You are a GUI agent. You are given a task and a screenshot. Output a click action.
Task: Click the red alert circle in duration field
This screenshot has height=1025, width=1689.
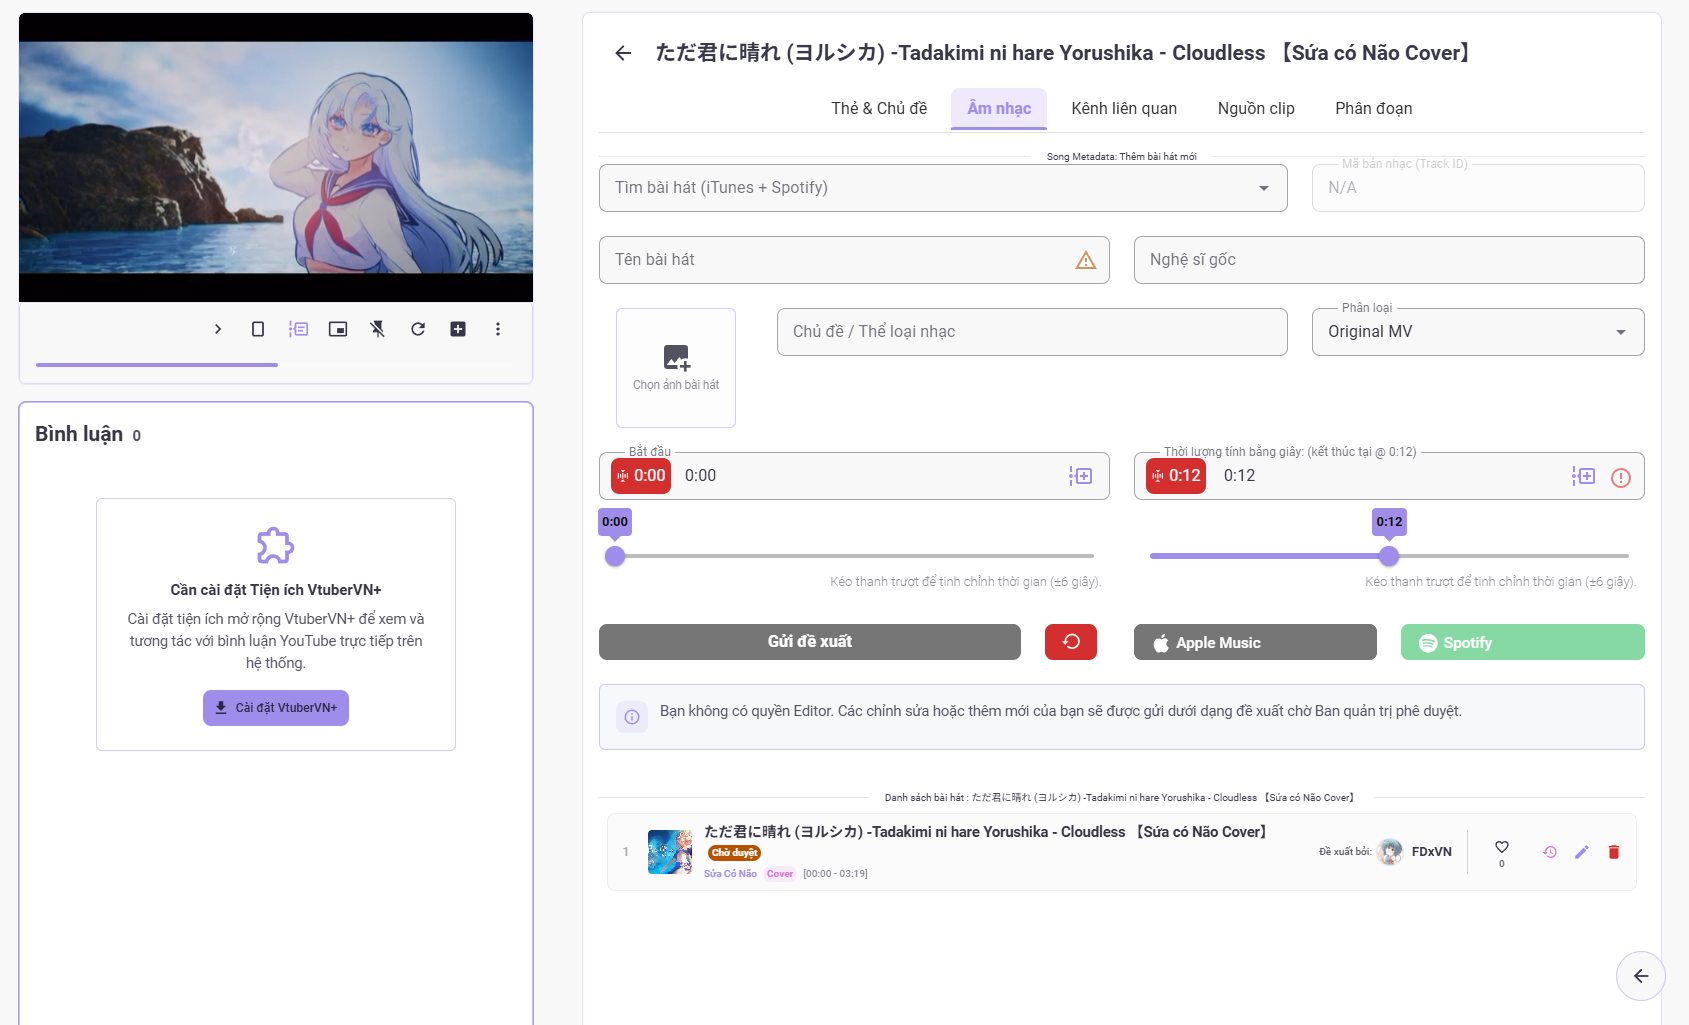(x=1621, y=478)
